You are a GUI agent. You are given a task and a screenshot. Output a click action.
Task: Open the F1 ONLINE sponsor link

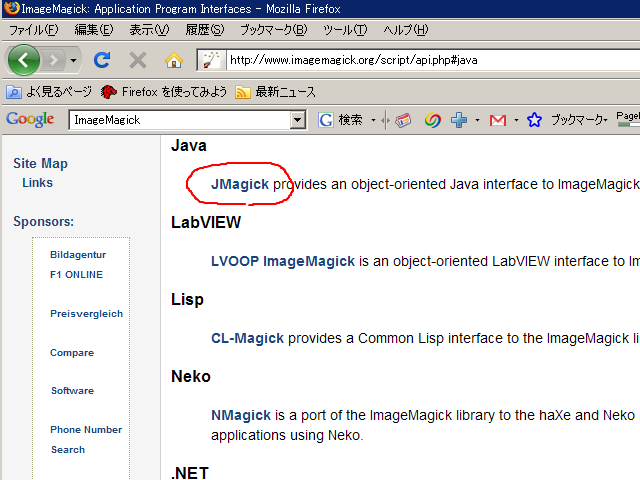click(76, 275)
